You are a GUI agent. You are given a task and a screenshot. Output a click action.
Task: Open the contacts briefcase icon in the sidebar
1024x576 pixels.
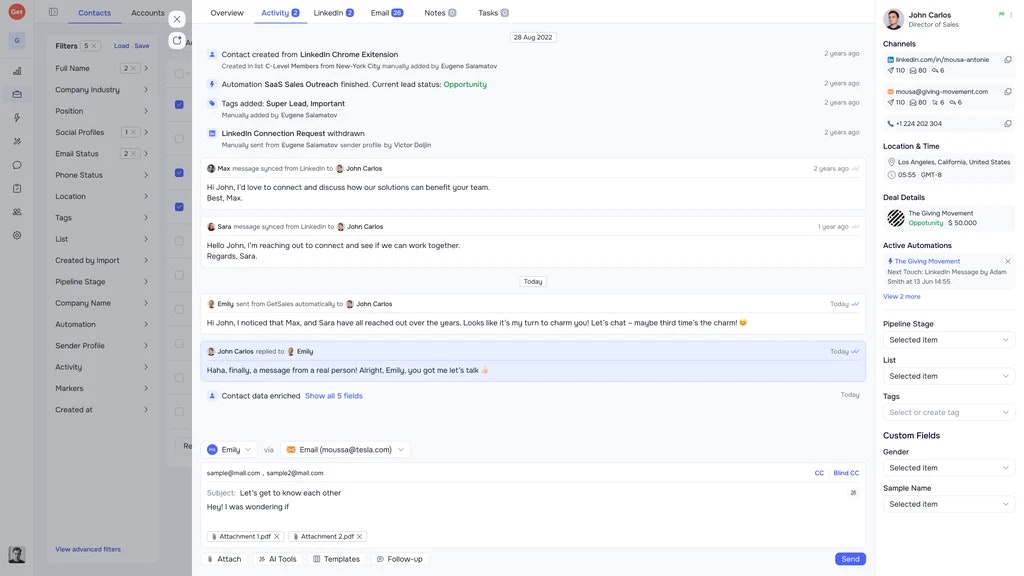[x=17, y=94]
